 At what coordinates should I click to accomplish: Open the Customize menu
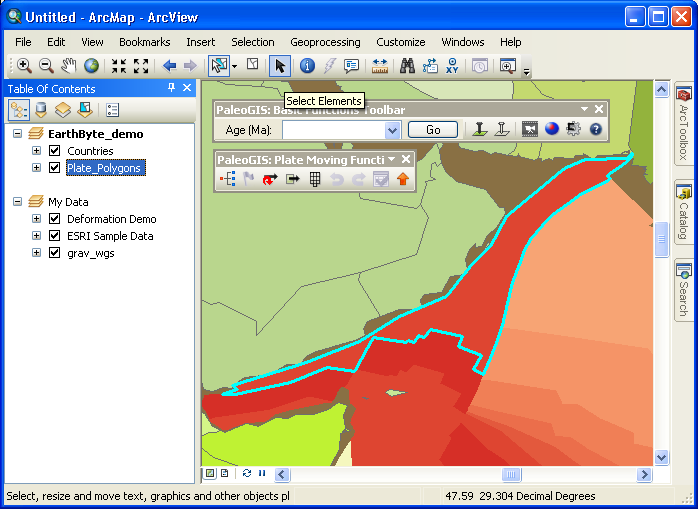click(401, 42)
